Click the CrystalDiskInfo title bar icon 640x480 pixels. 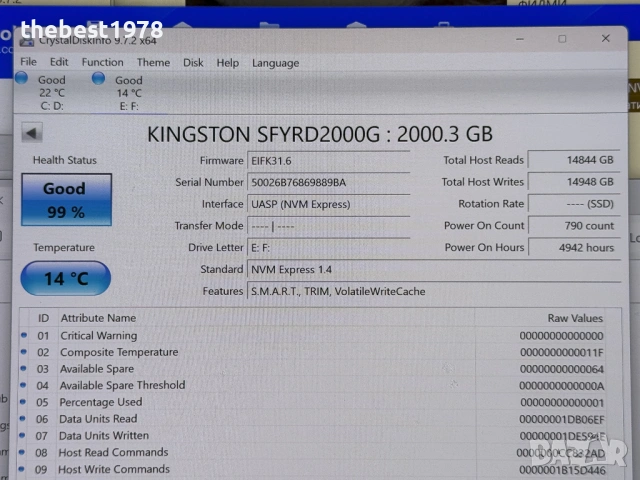point(27,41)
